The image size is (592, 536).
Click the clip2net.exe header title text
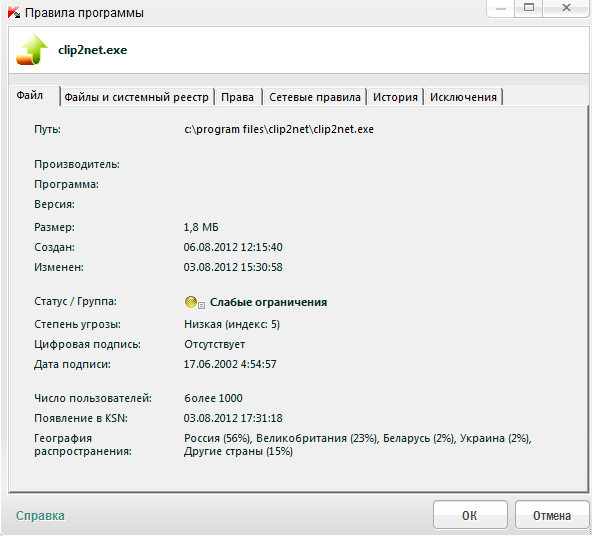pyautogui.click(x=92, y=50)
